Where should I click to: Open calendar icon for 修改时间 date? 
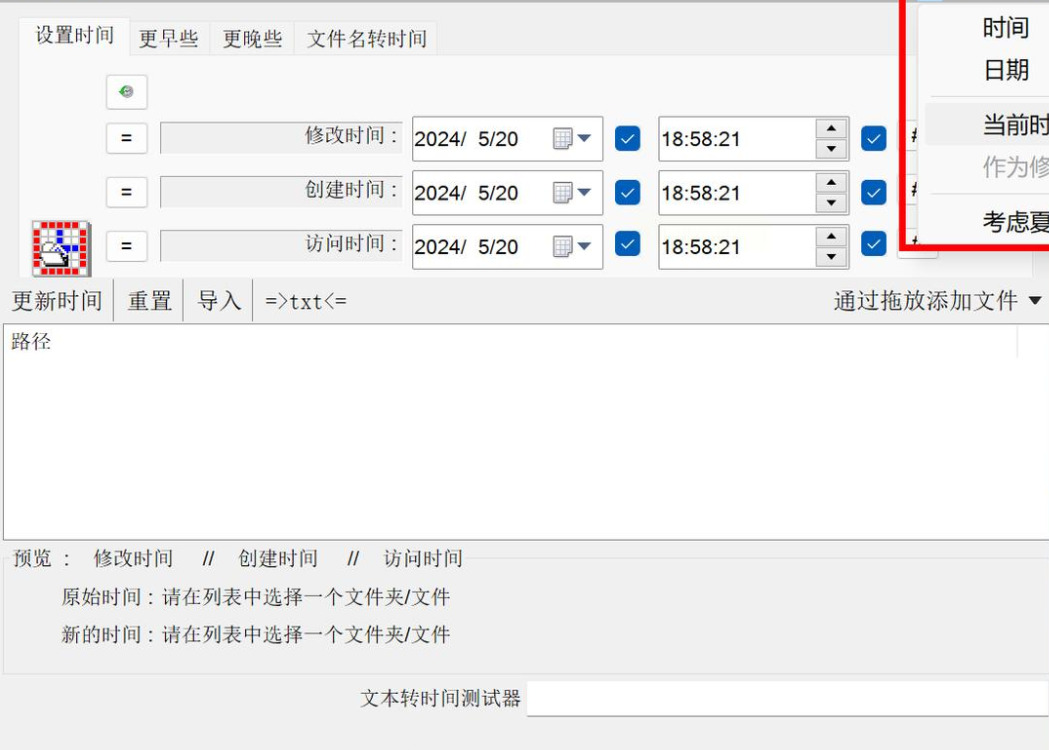click(x=572, y=138)
